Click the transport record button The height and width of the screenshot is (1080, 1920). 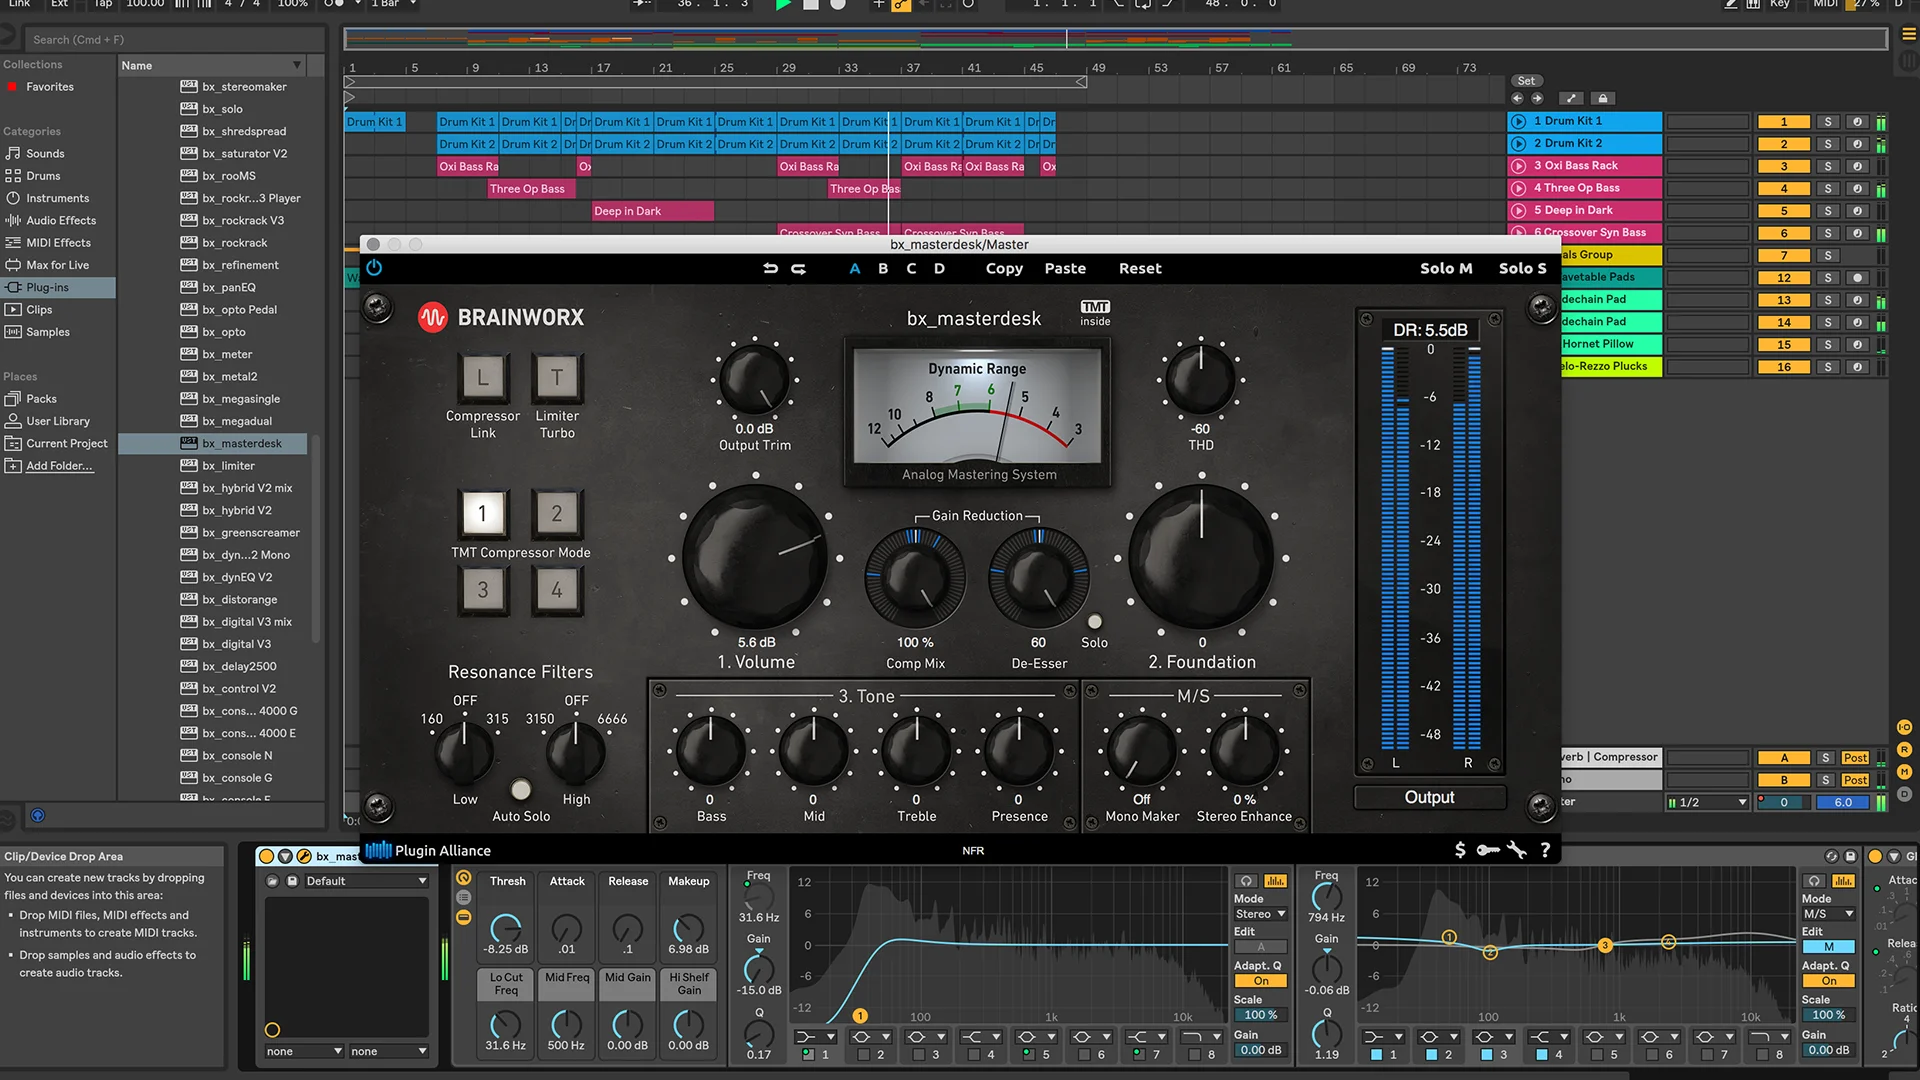[838, 4]
